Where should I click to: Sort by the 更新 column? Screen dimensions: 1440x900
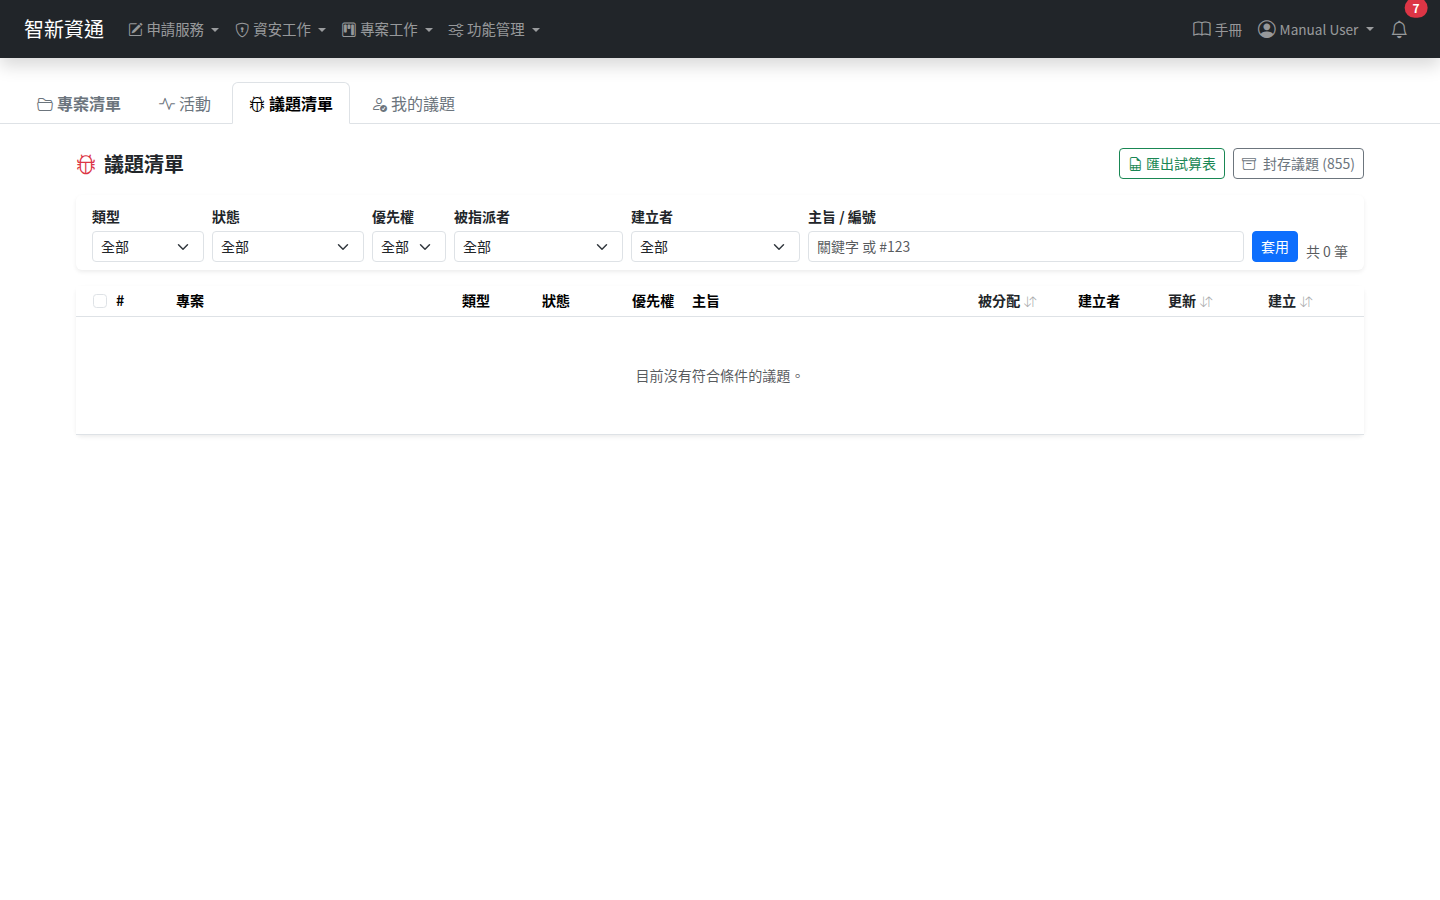1190,301
